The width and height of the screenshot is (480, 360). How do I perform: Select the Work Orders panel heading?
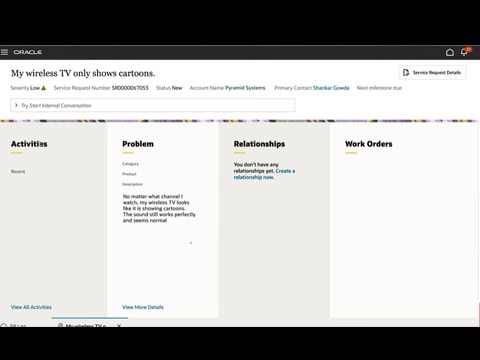coord(369,144)
